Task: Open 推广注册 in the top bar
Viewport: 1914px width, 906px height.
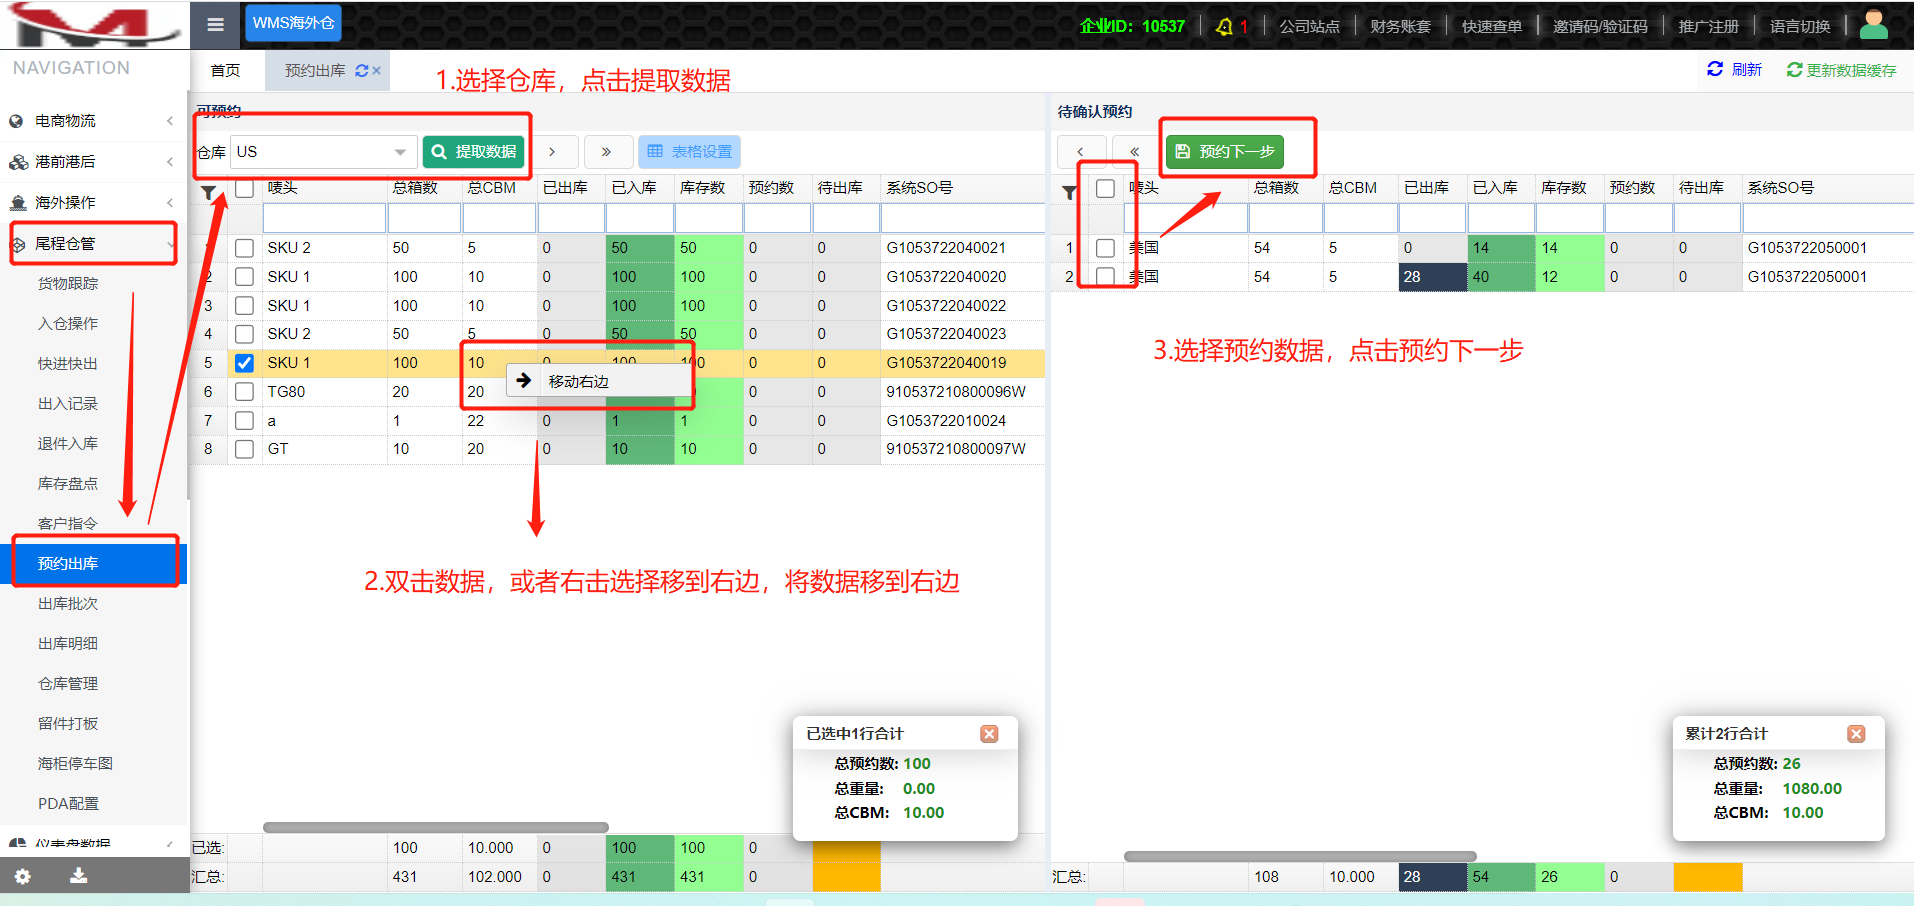Action: point(1709,27)
